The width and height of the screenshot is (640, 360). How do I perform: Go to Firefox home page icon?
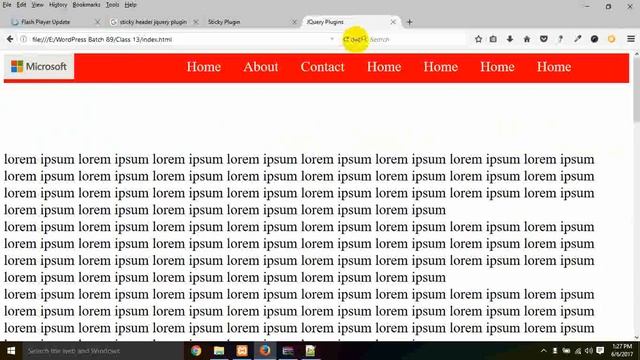[527, 39]
